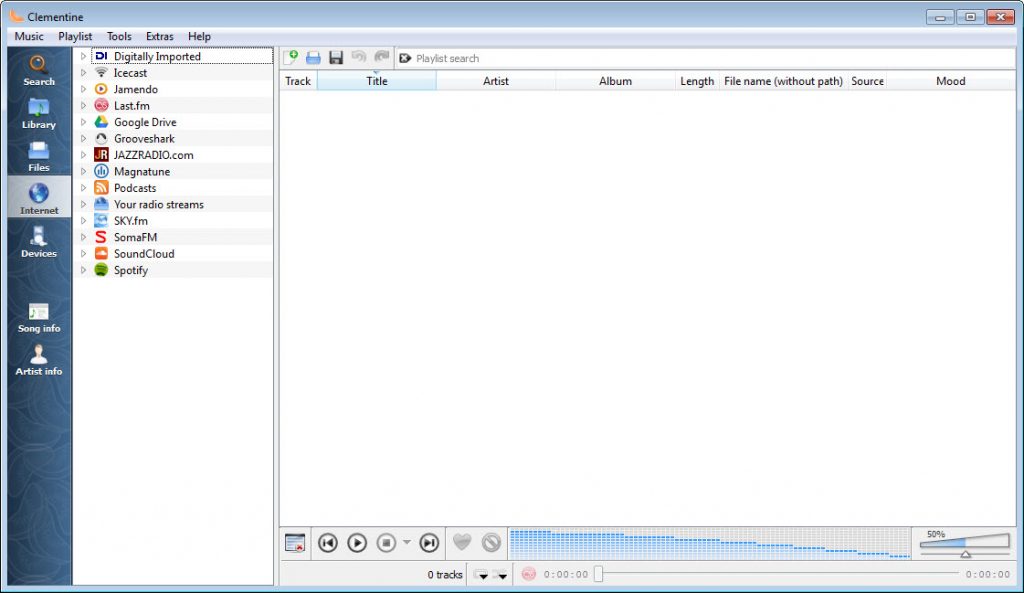Select the Internet sidebar tab
This screenshot has height=593, width=1024.
point(39,199)
